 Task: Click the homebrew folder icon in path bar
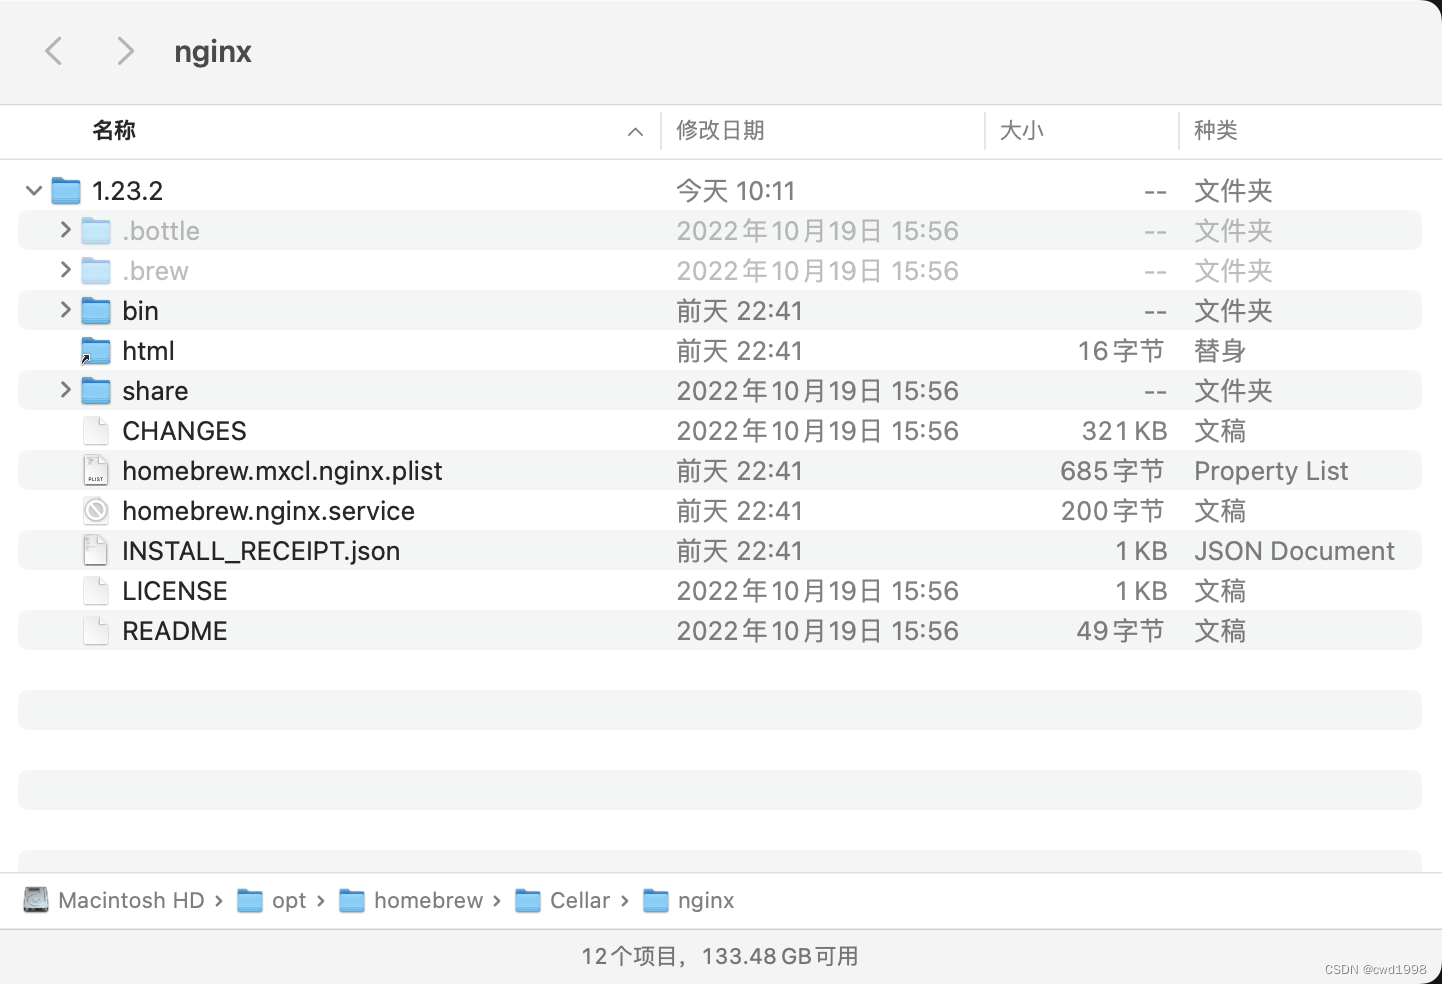[352, 901]
